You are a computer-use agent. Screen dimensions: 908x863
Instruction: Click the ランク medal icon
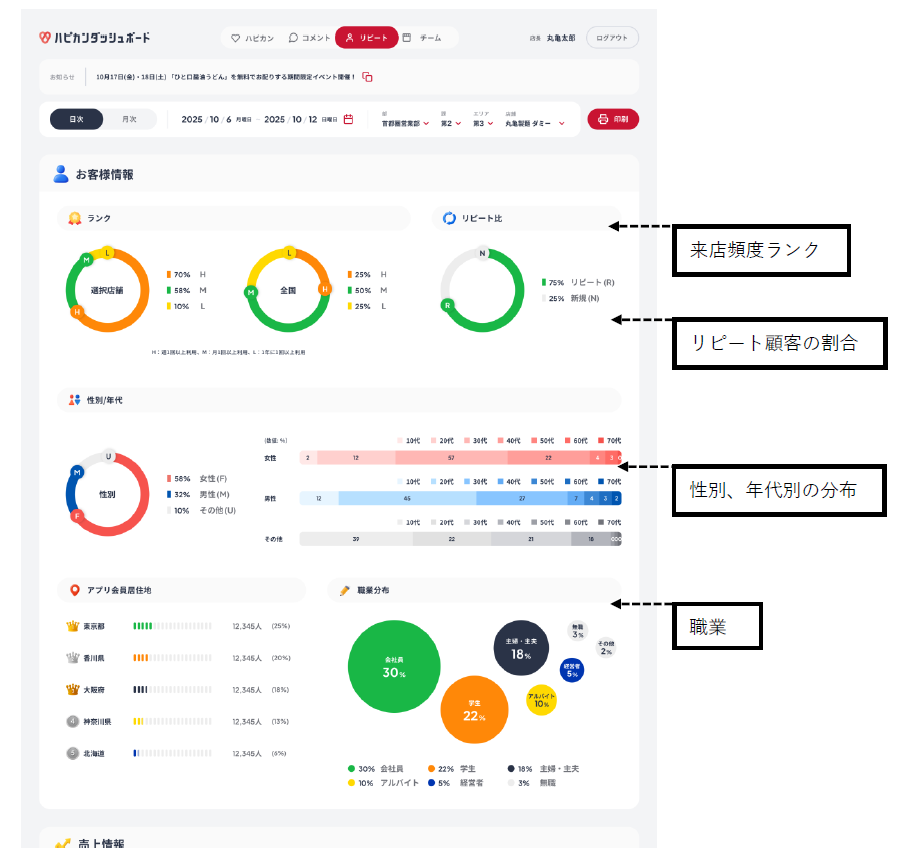pos(74,218)
